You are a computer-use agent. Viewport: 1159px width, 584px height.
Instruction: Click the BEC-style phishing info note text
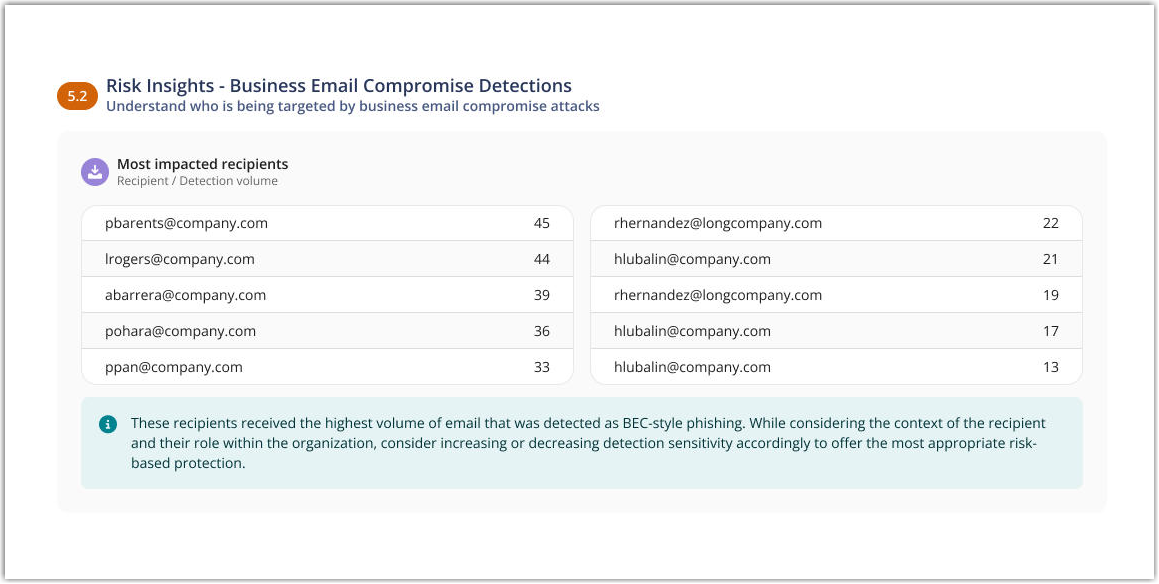point(590,443)
